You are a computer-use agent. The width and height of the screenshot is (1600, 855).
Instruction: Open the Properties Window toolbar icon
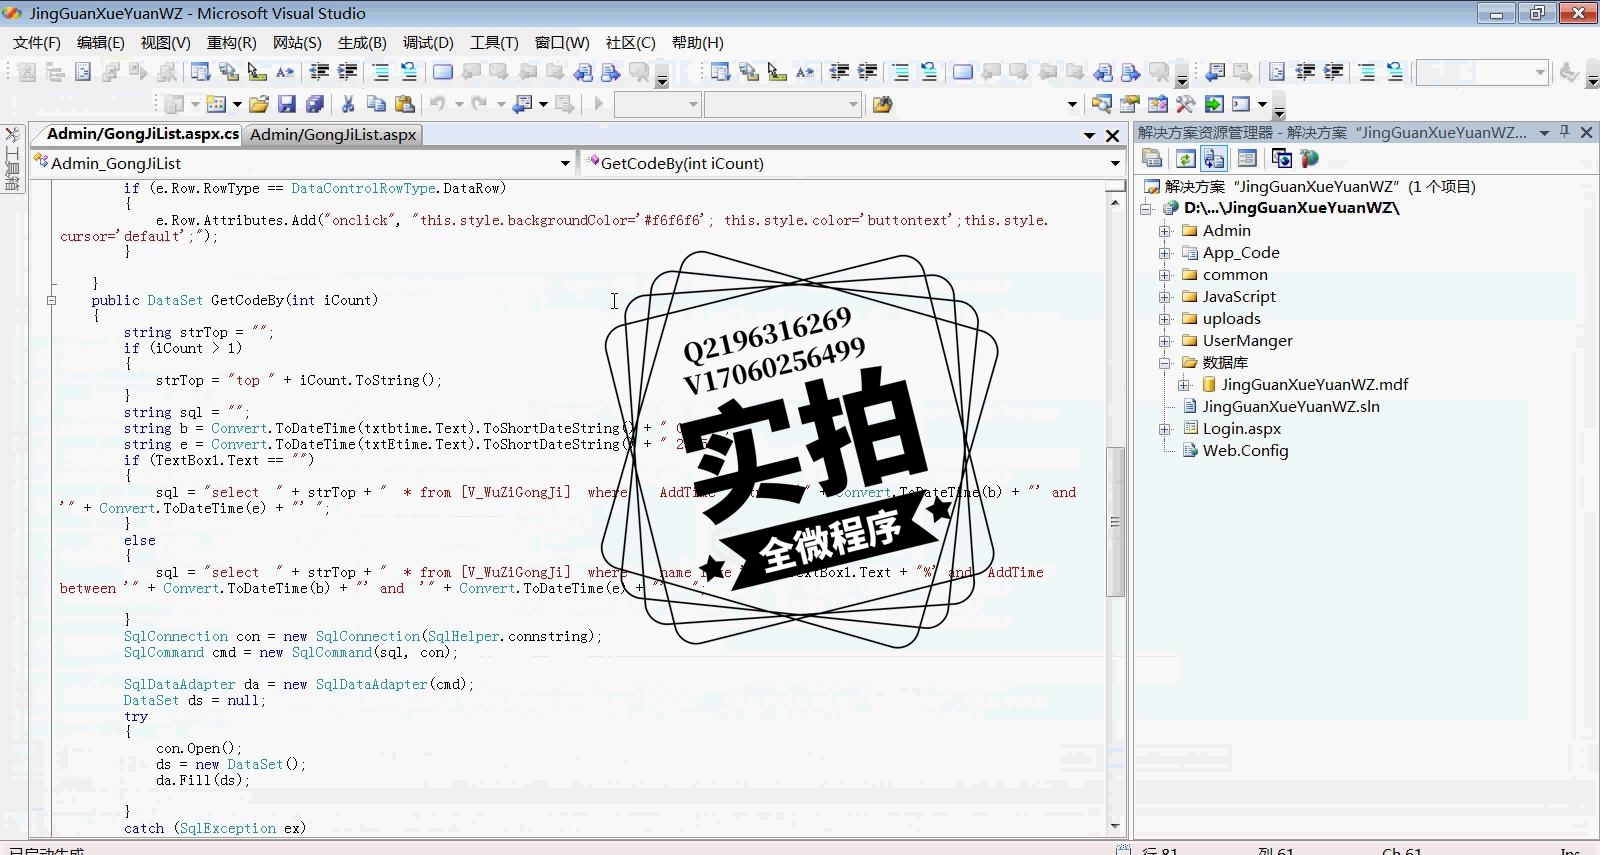[x=1130, y=104]
